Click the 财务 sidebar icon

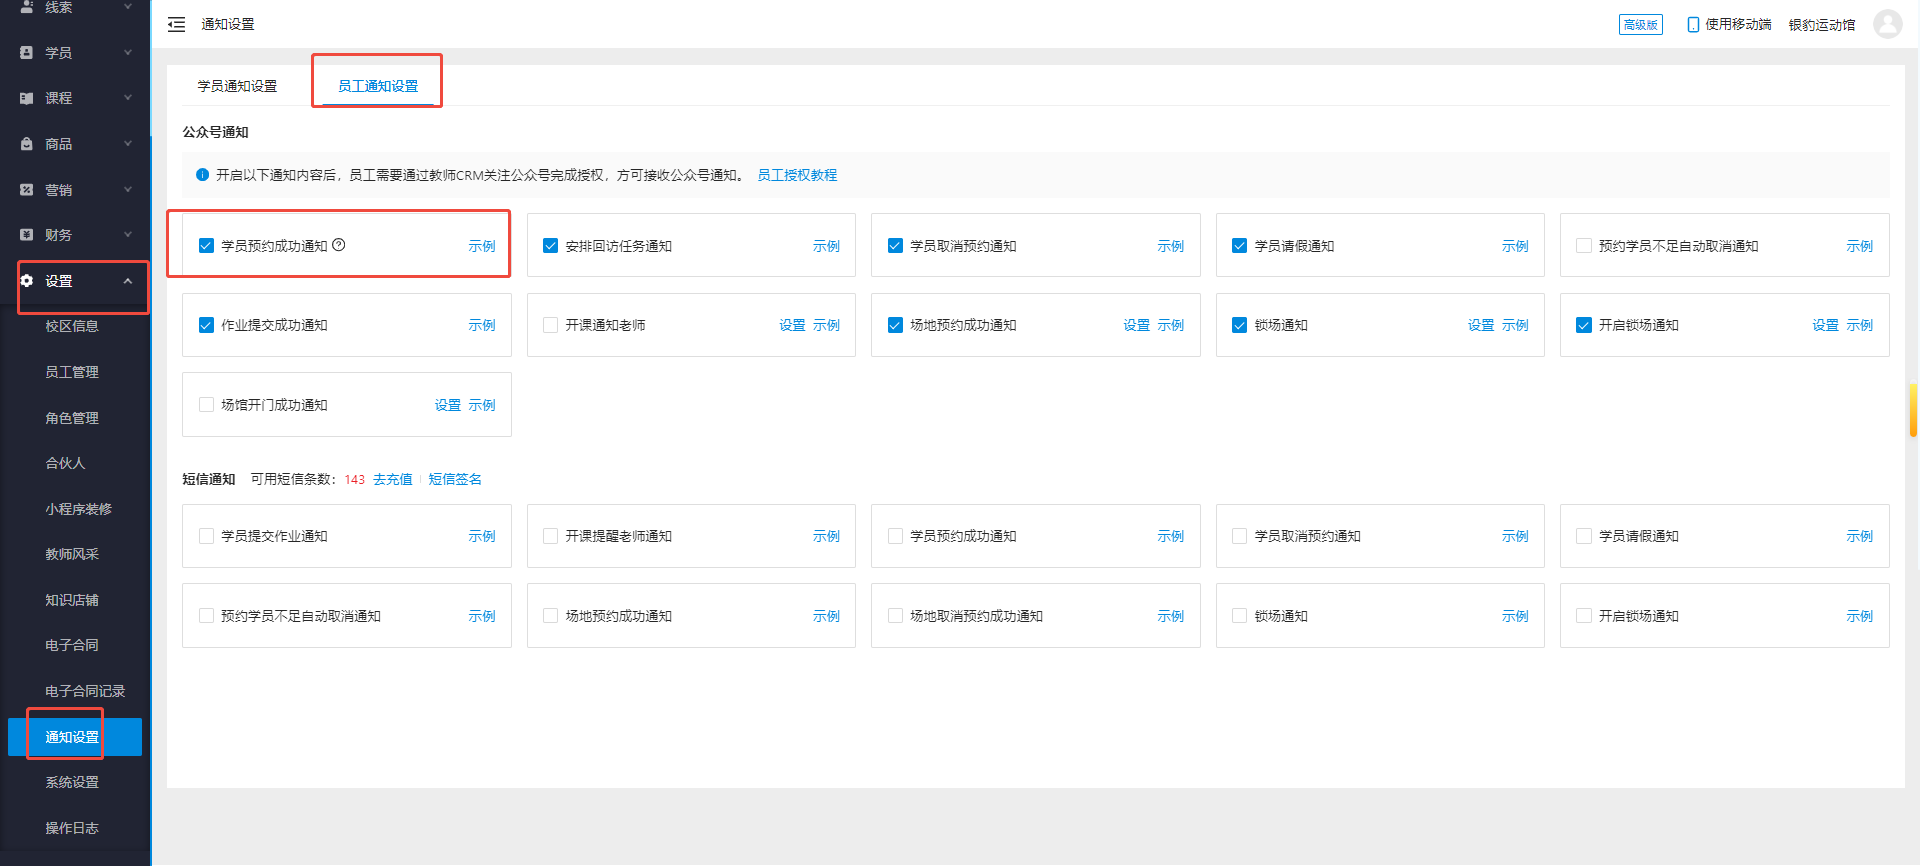pyautogui.click(x=27, y=235)
